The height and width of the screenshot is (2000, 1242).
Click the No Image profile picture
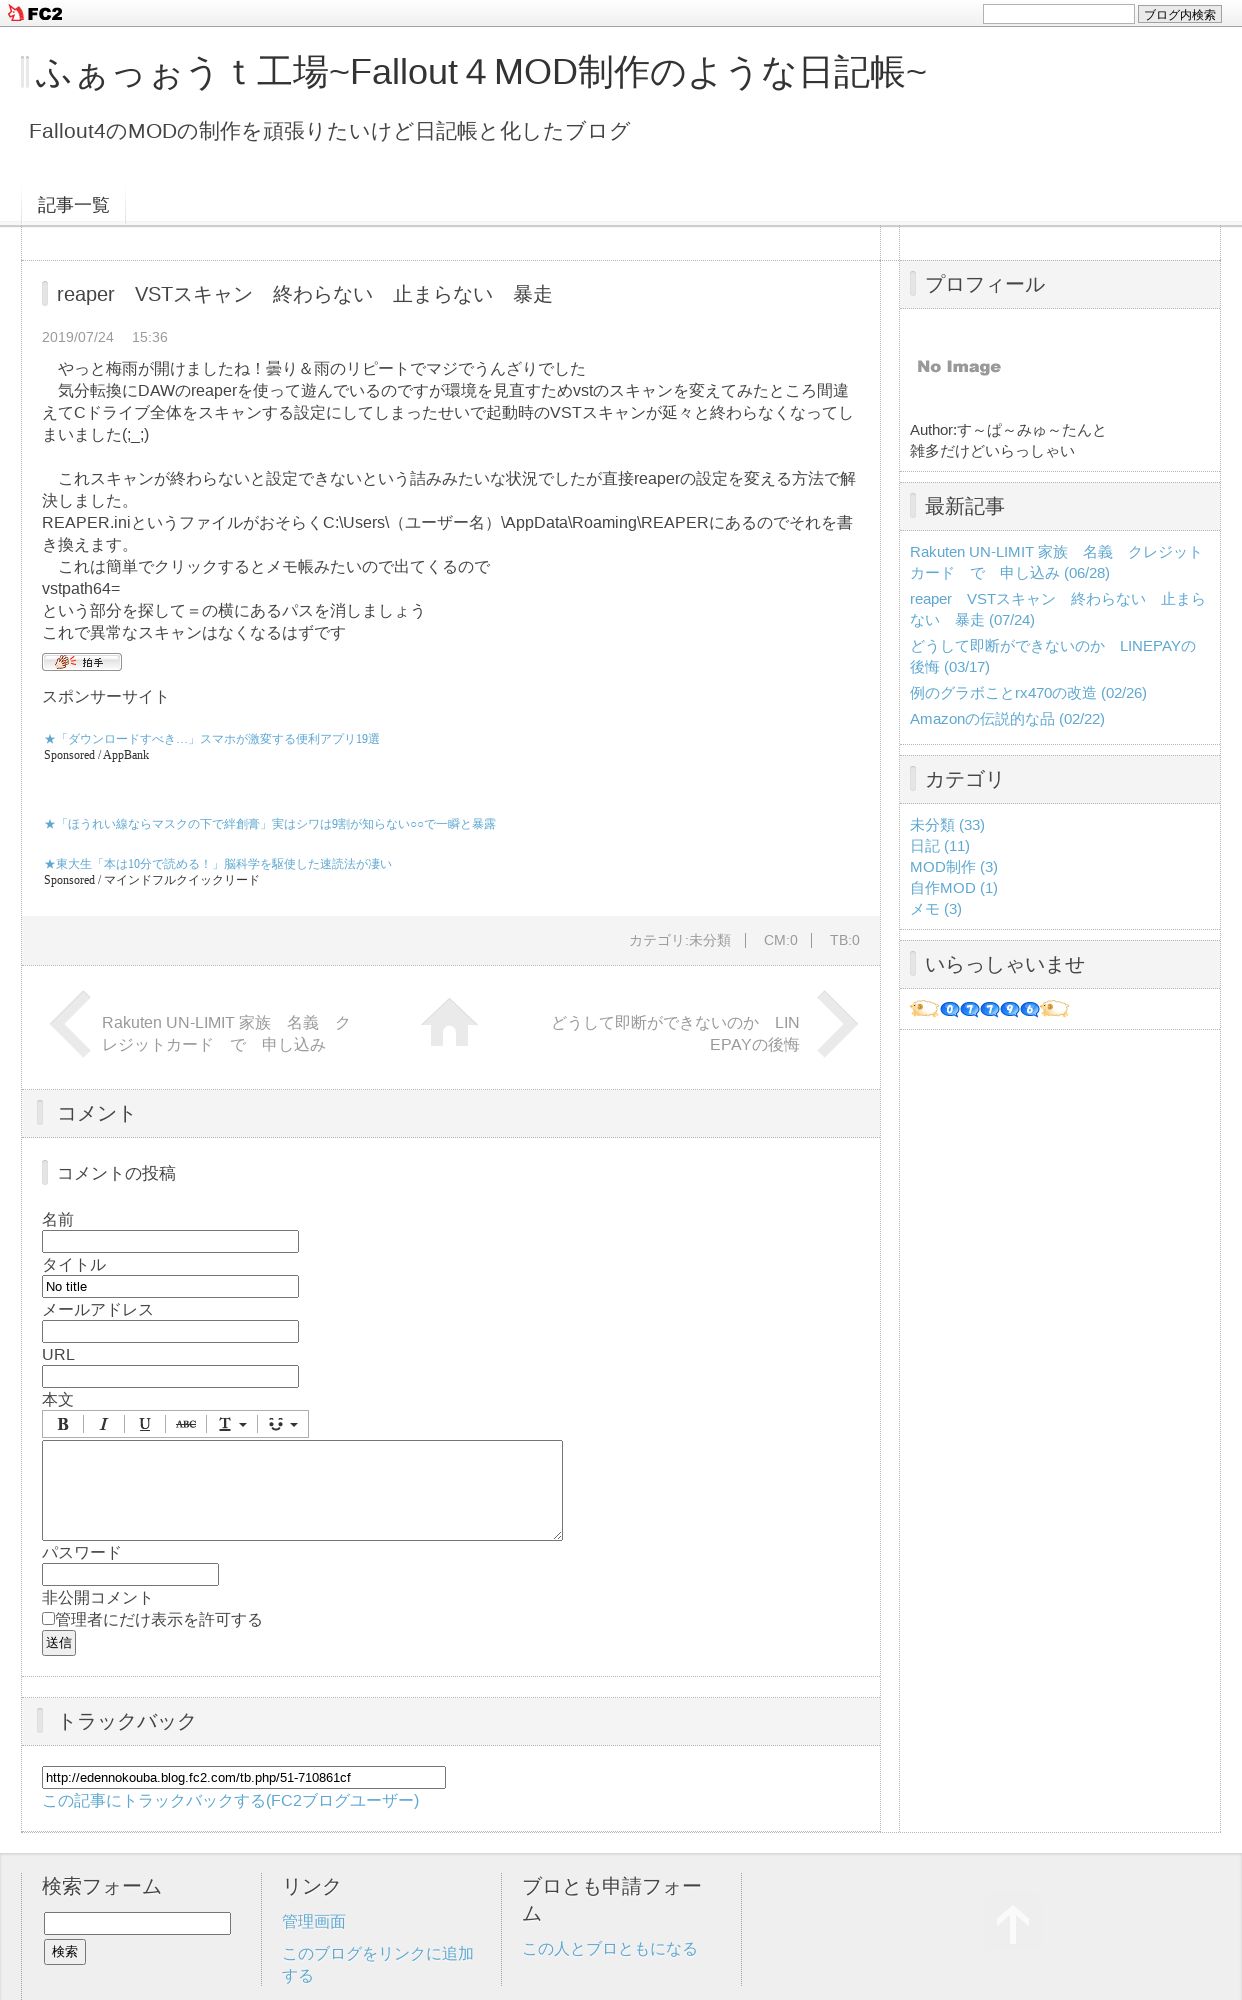pyautogui.click(x=959, y=366)
